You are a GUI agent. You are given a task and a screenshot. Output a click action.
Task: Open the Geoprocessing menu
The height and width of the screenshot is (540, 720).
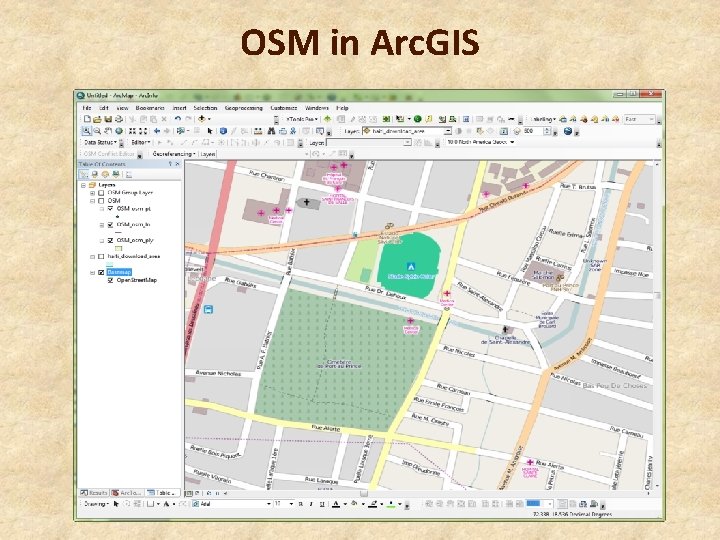[243, 108]
